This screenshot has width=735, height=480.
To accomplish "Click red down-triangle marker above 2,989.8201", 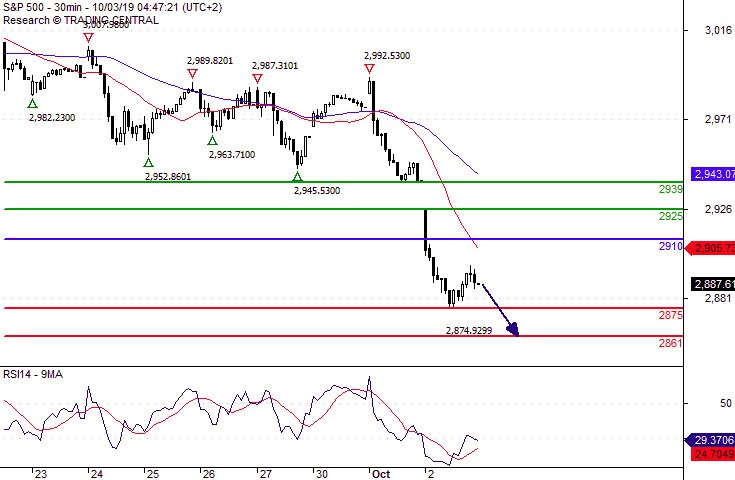I will coord(192,74).
